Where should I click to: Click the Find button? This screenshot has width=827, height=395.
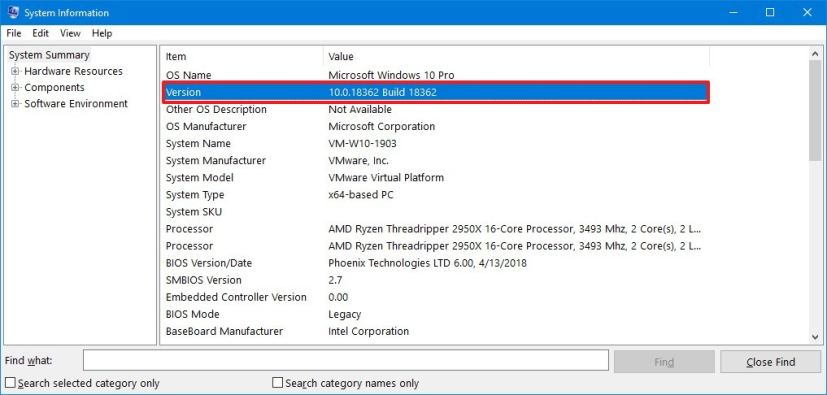(664, 362)
